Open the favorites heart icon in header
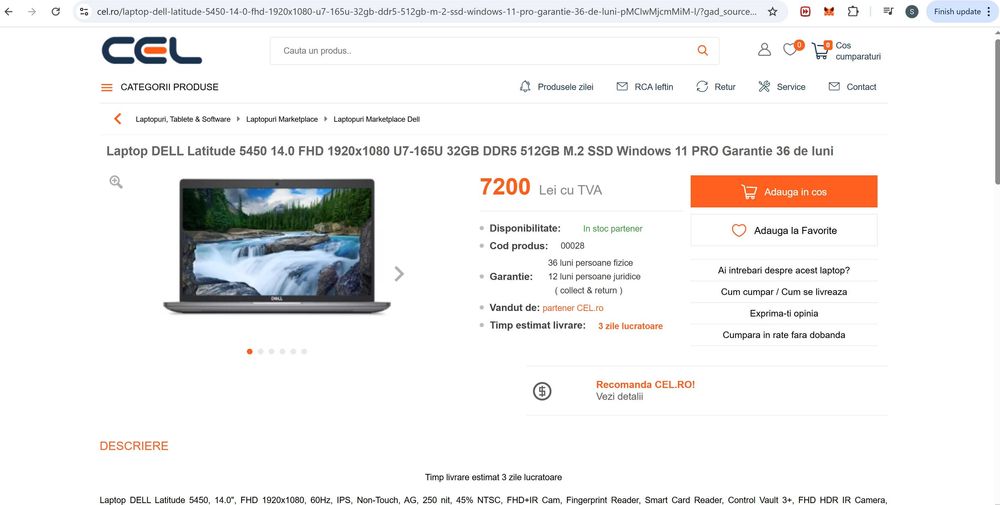Image resolution: width=1000 pixels, height=505 pixels. 791,49
